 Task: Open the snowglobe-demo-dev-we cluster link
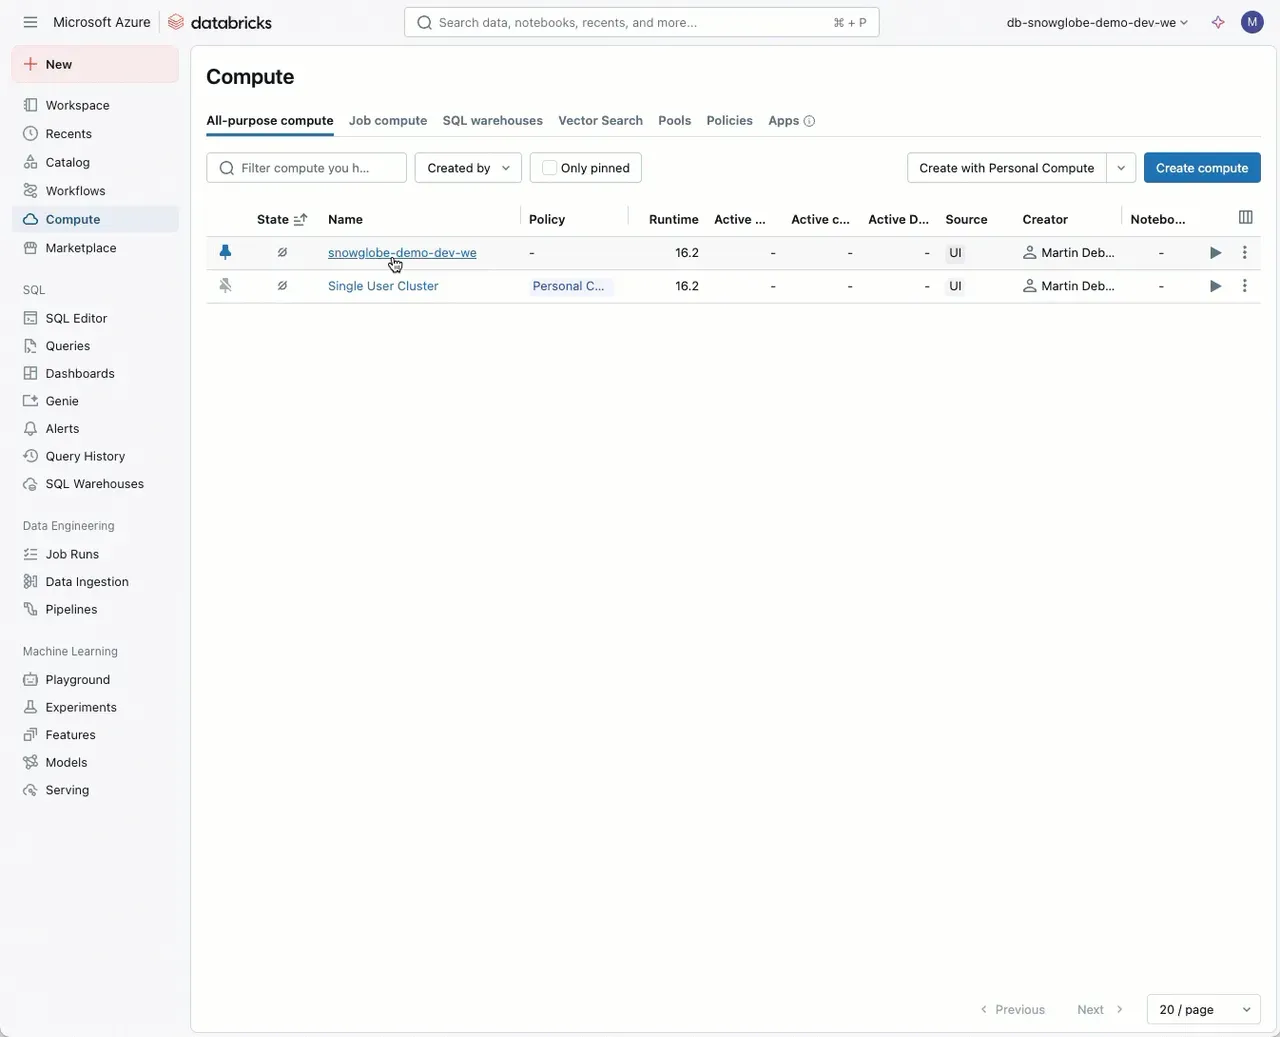point(402,253)
